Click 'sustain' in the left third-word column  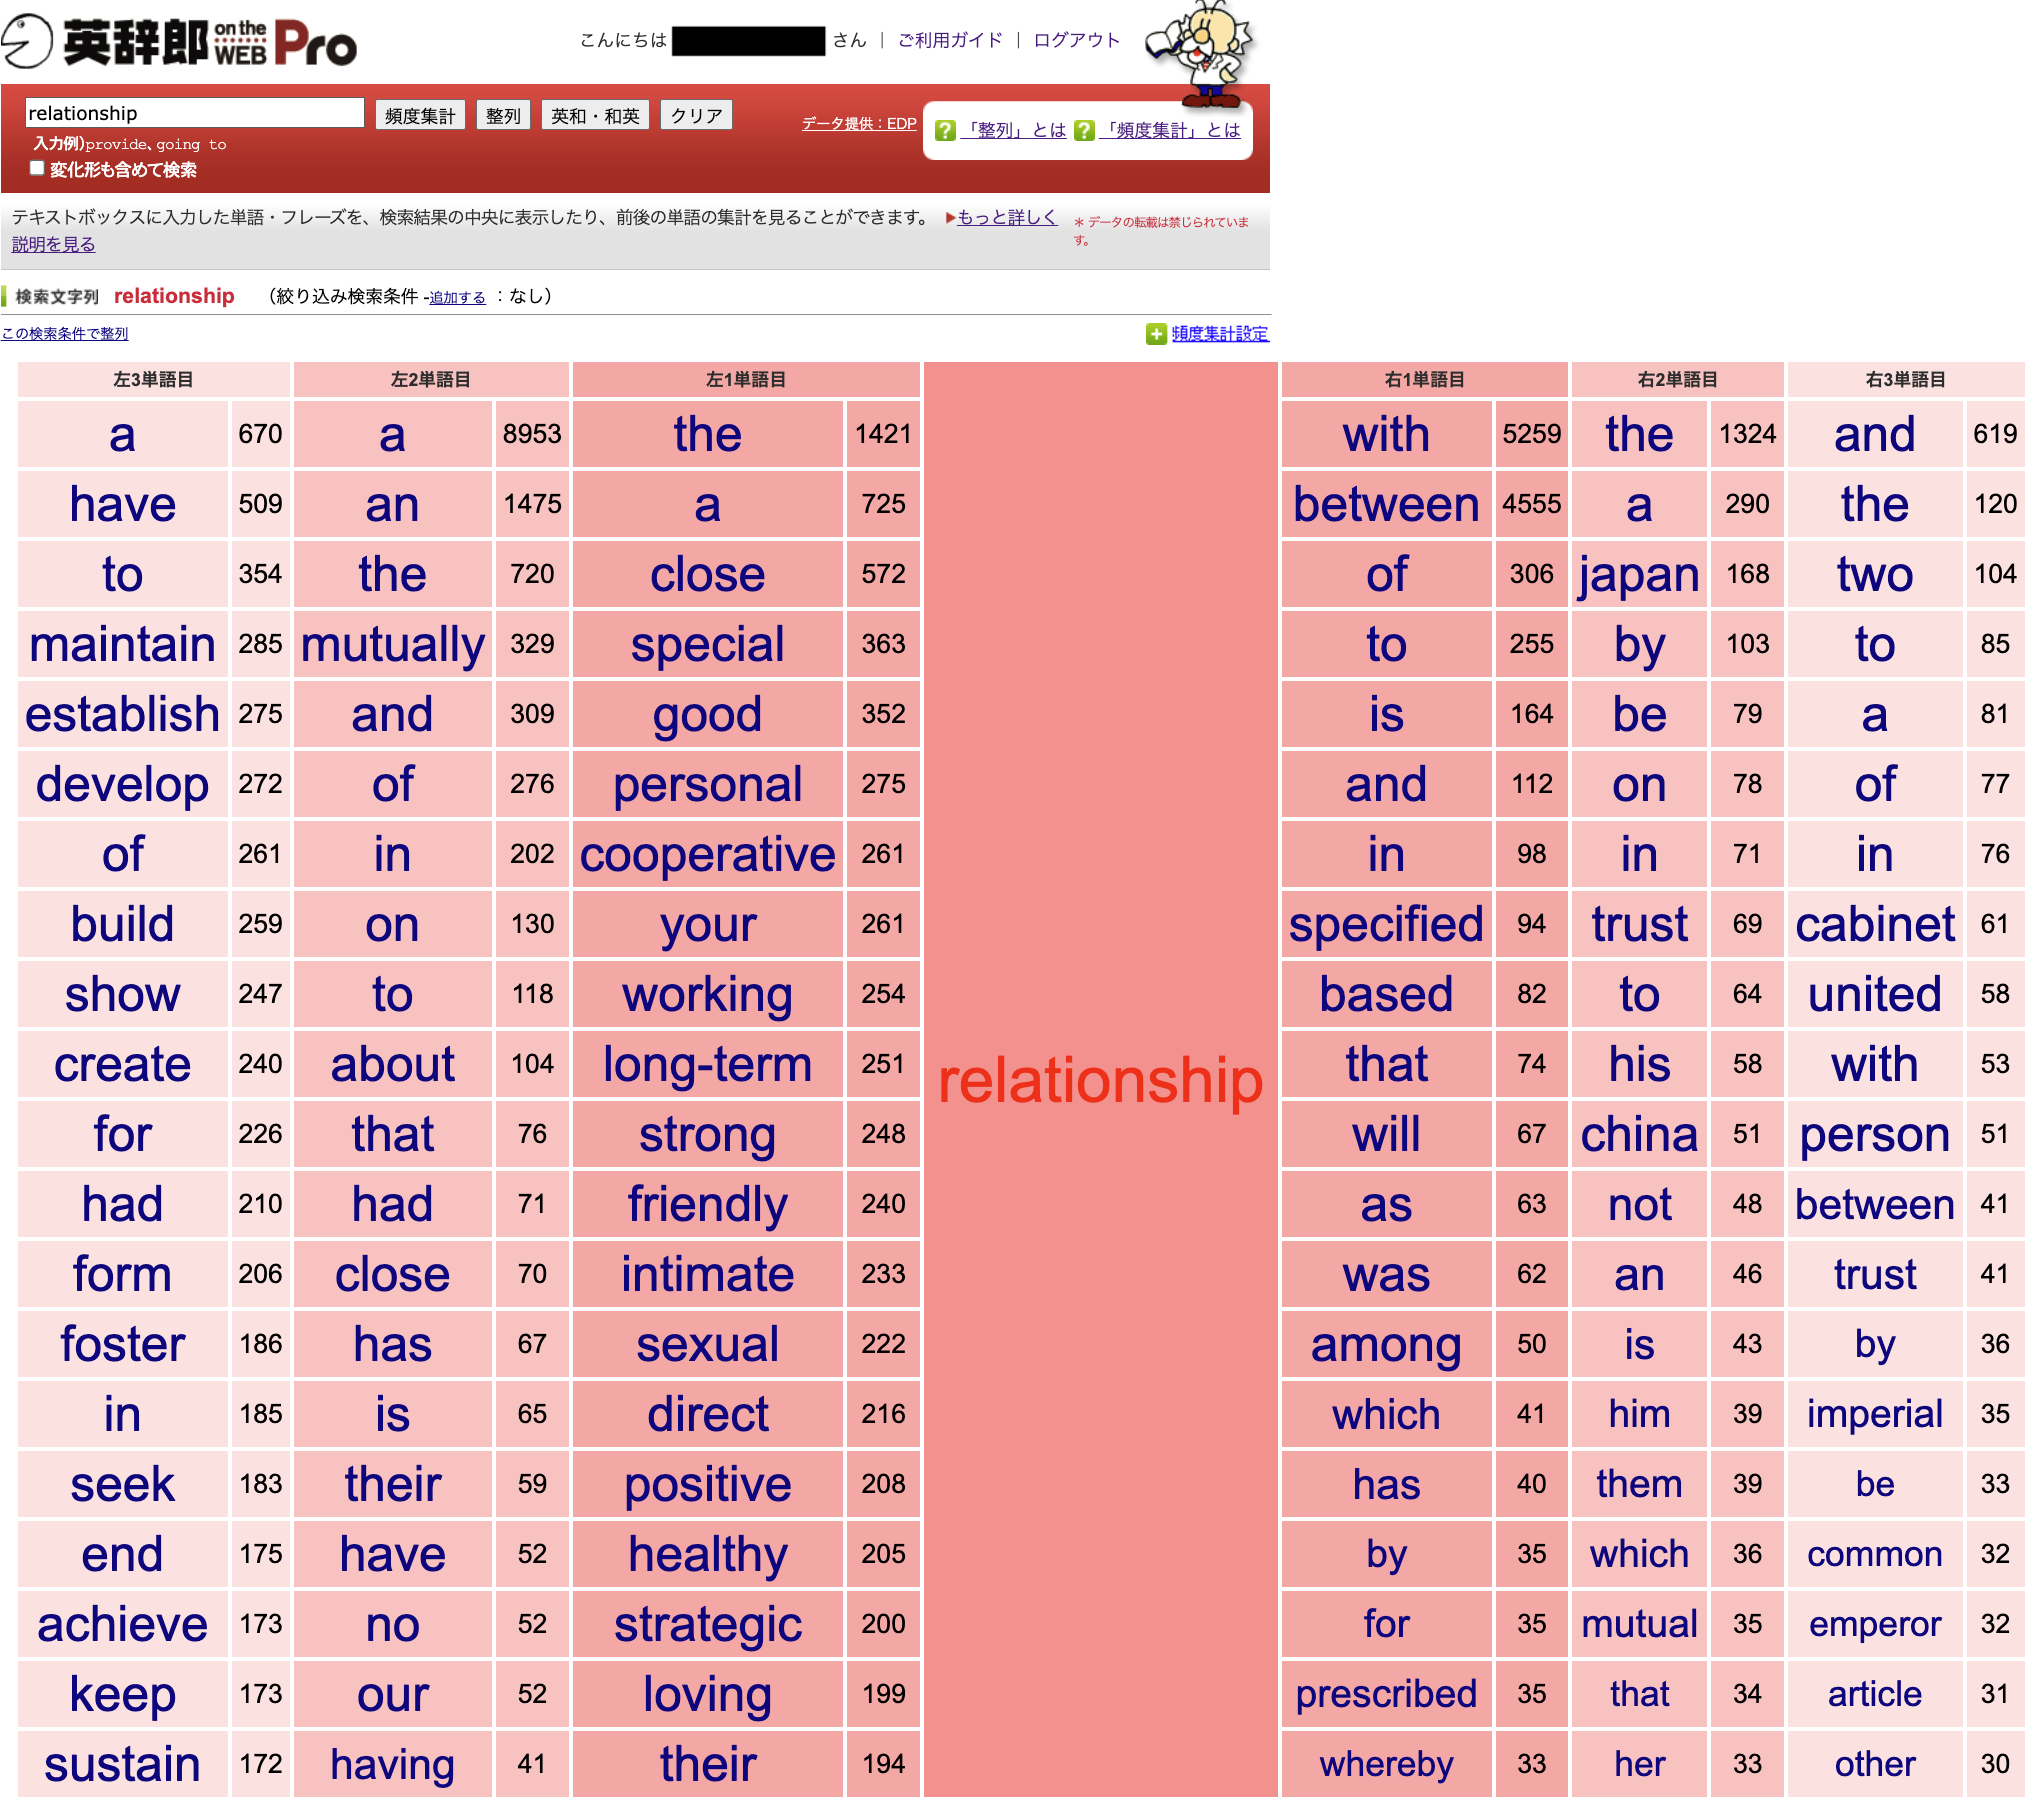pos(123,1765)
